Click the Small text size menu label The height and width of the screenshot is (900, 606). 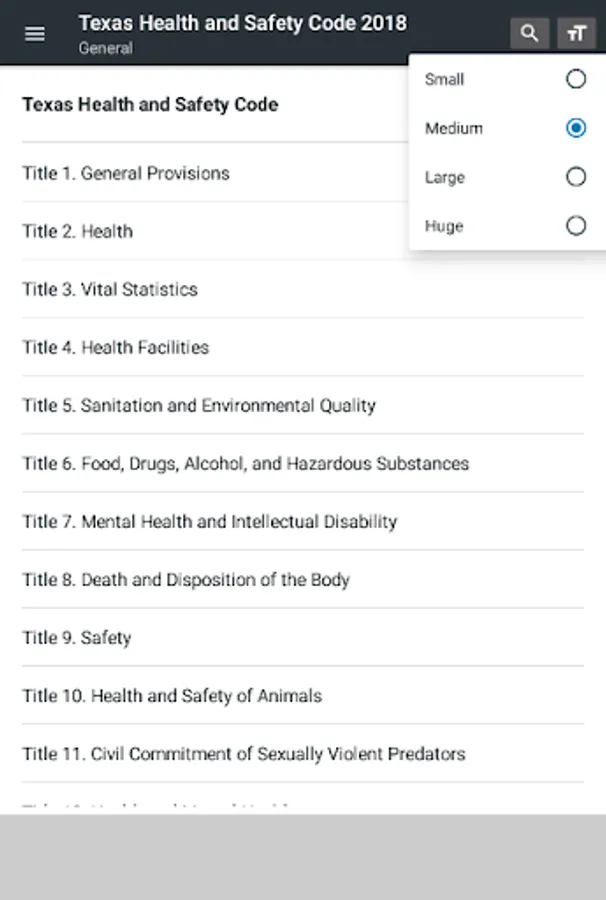[x=444, y=79]
